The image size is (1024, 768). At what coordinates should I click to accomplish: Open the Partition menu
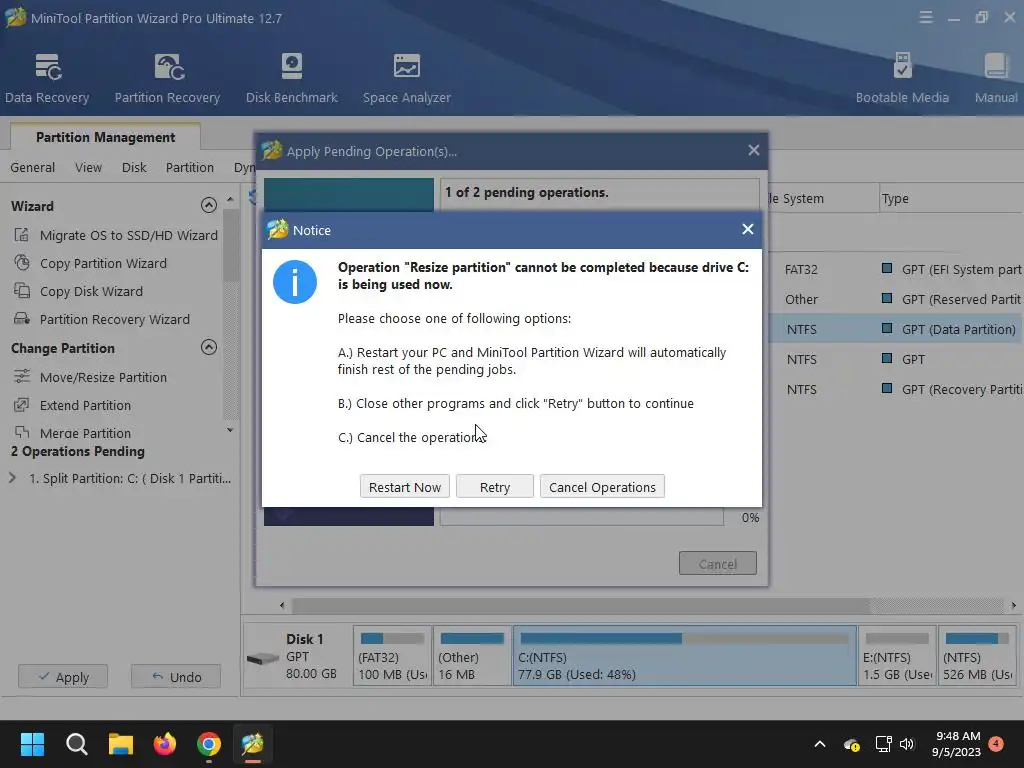(x=189, y=167)
